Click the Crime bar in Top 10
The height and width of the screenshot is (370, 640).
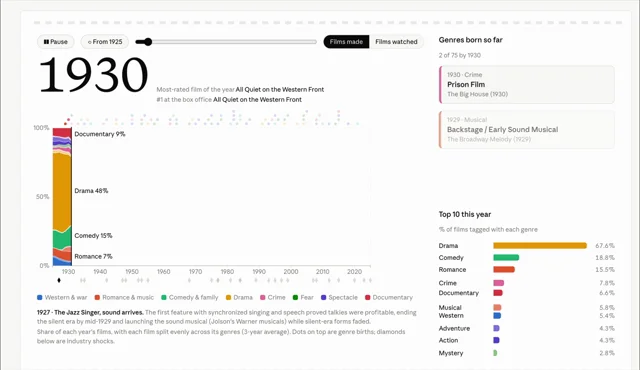click(x=498, y=283)
